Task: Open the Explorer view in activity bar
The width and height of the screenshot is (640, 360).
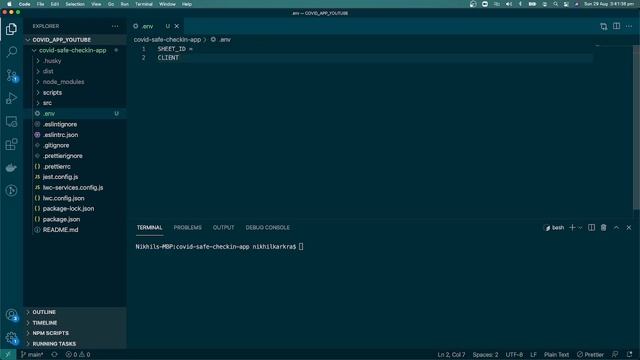Action: click(x=11, y=29)
